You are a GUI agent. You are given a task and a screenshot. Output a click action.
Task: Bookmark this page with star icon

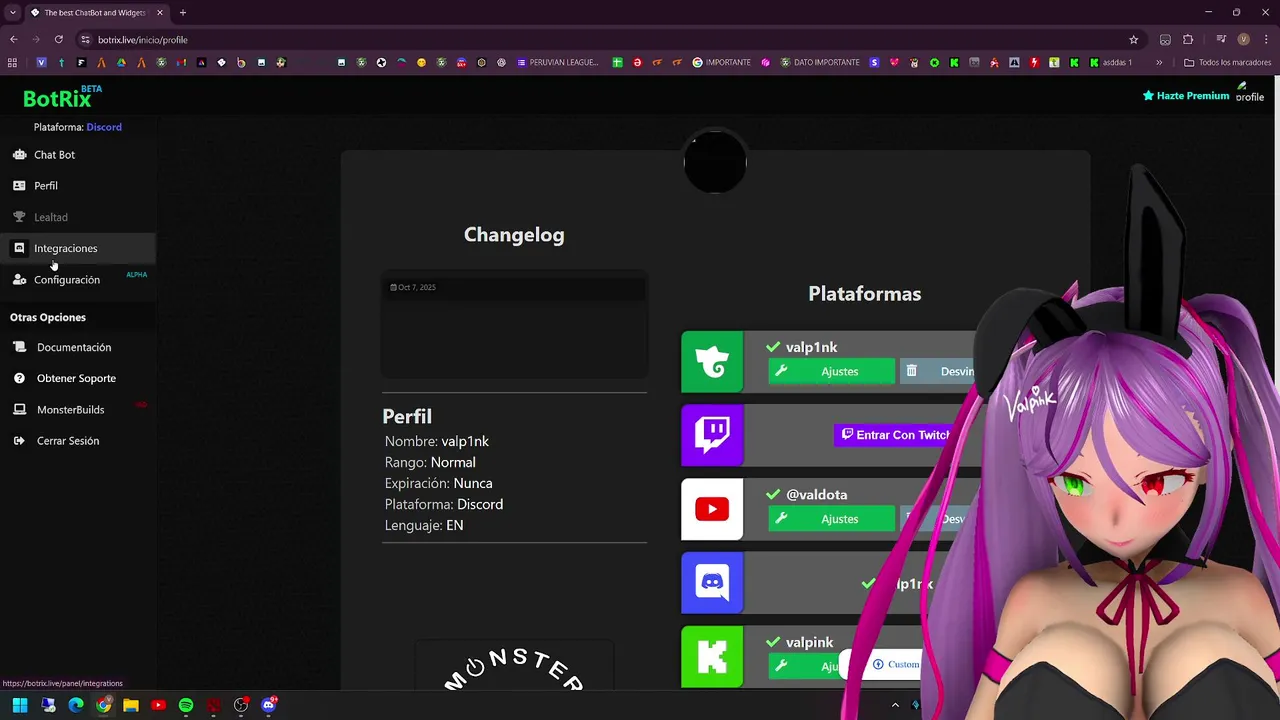pyautogui.click(x=1133, y=40)
